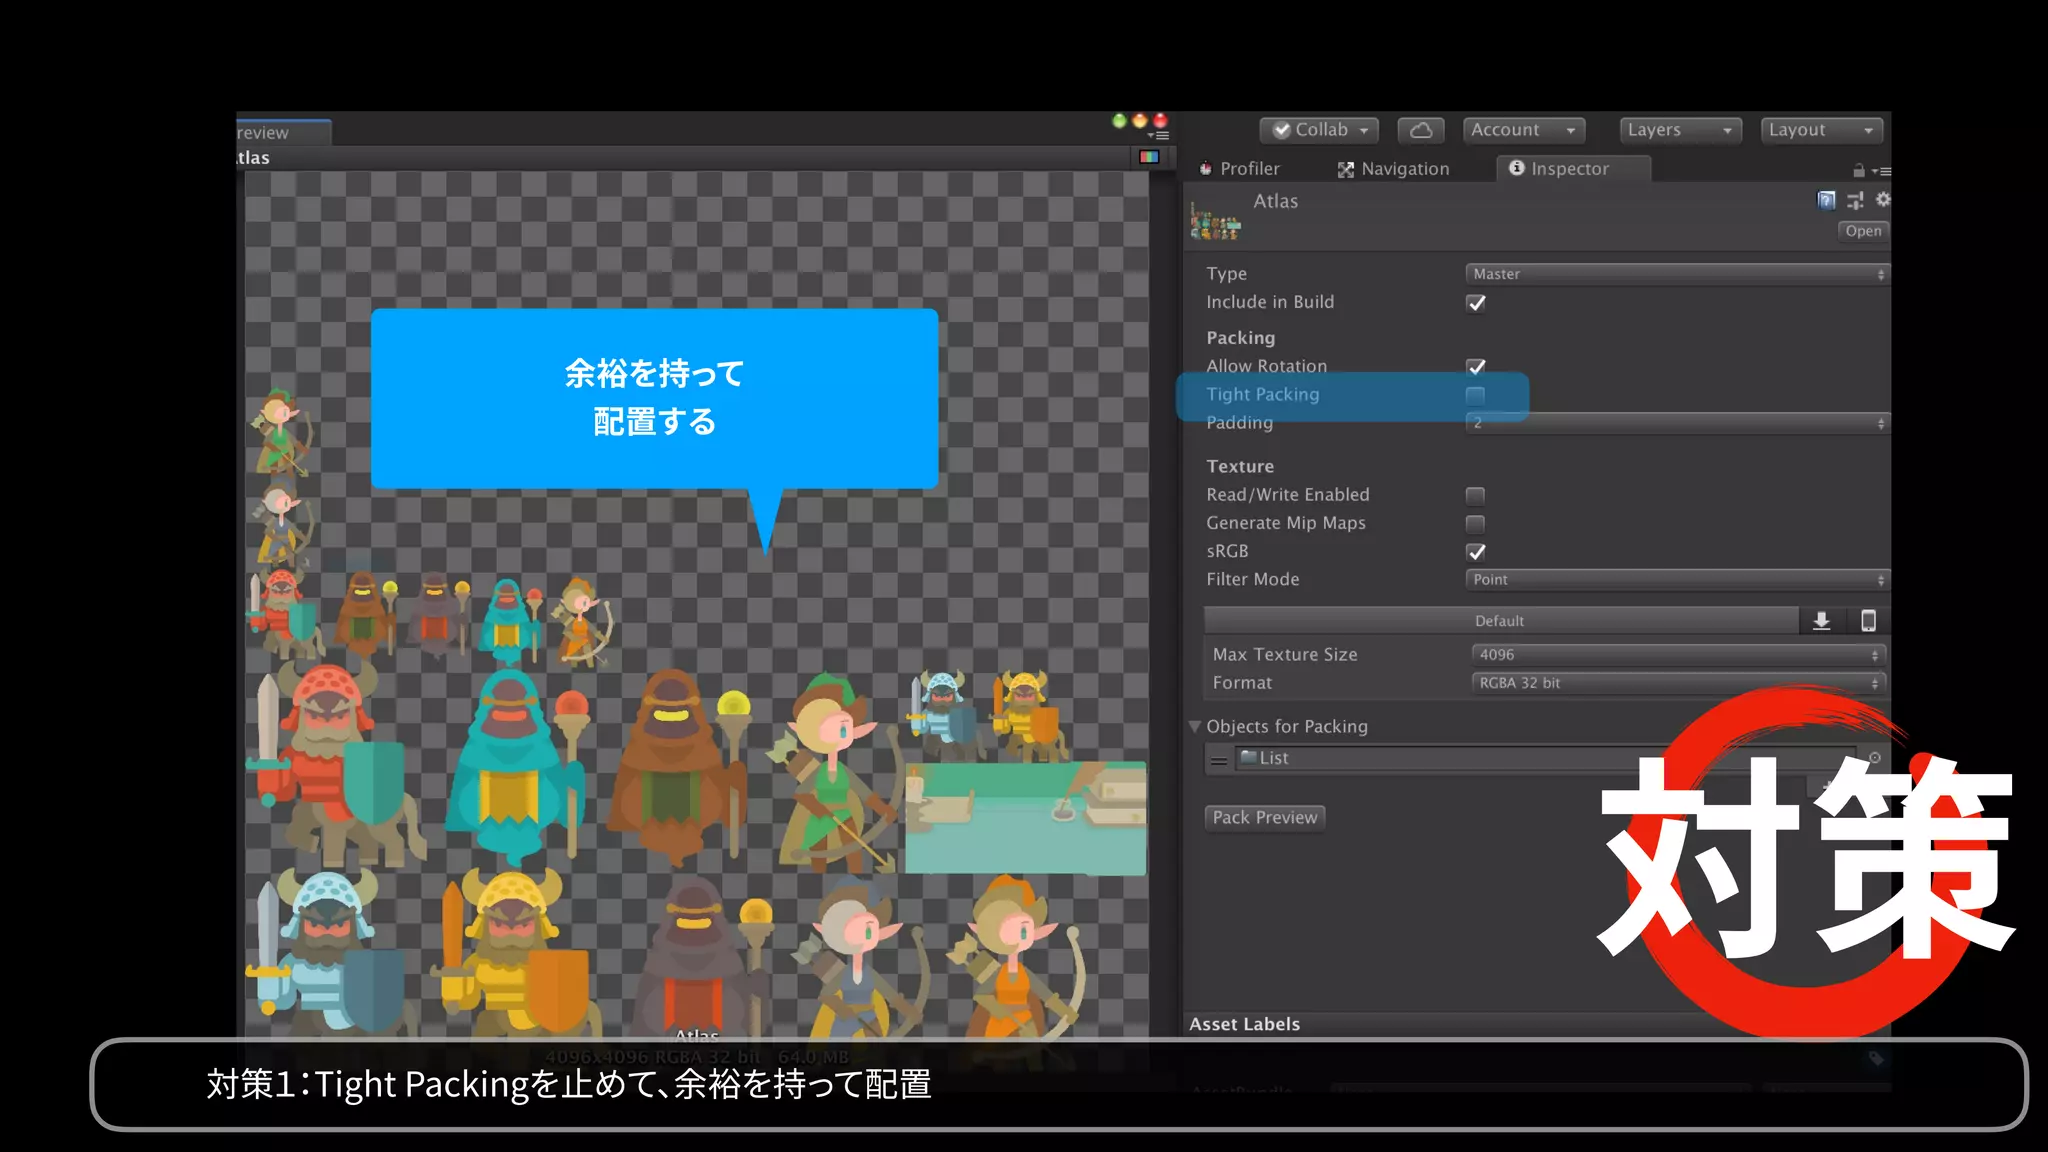2048x1152 pixels.
Task: Click the Inspector lock icon
Action: 1858,170
